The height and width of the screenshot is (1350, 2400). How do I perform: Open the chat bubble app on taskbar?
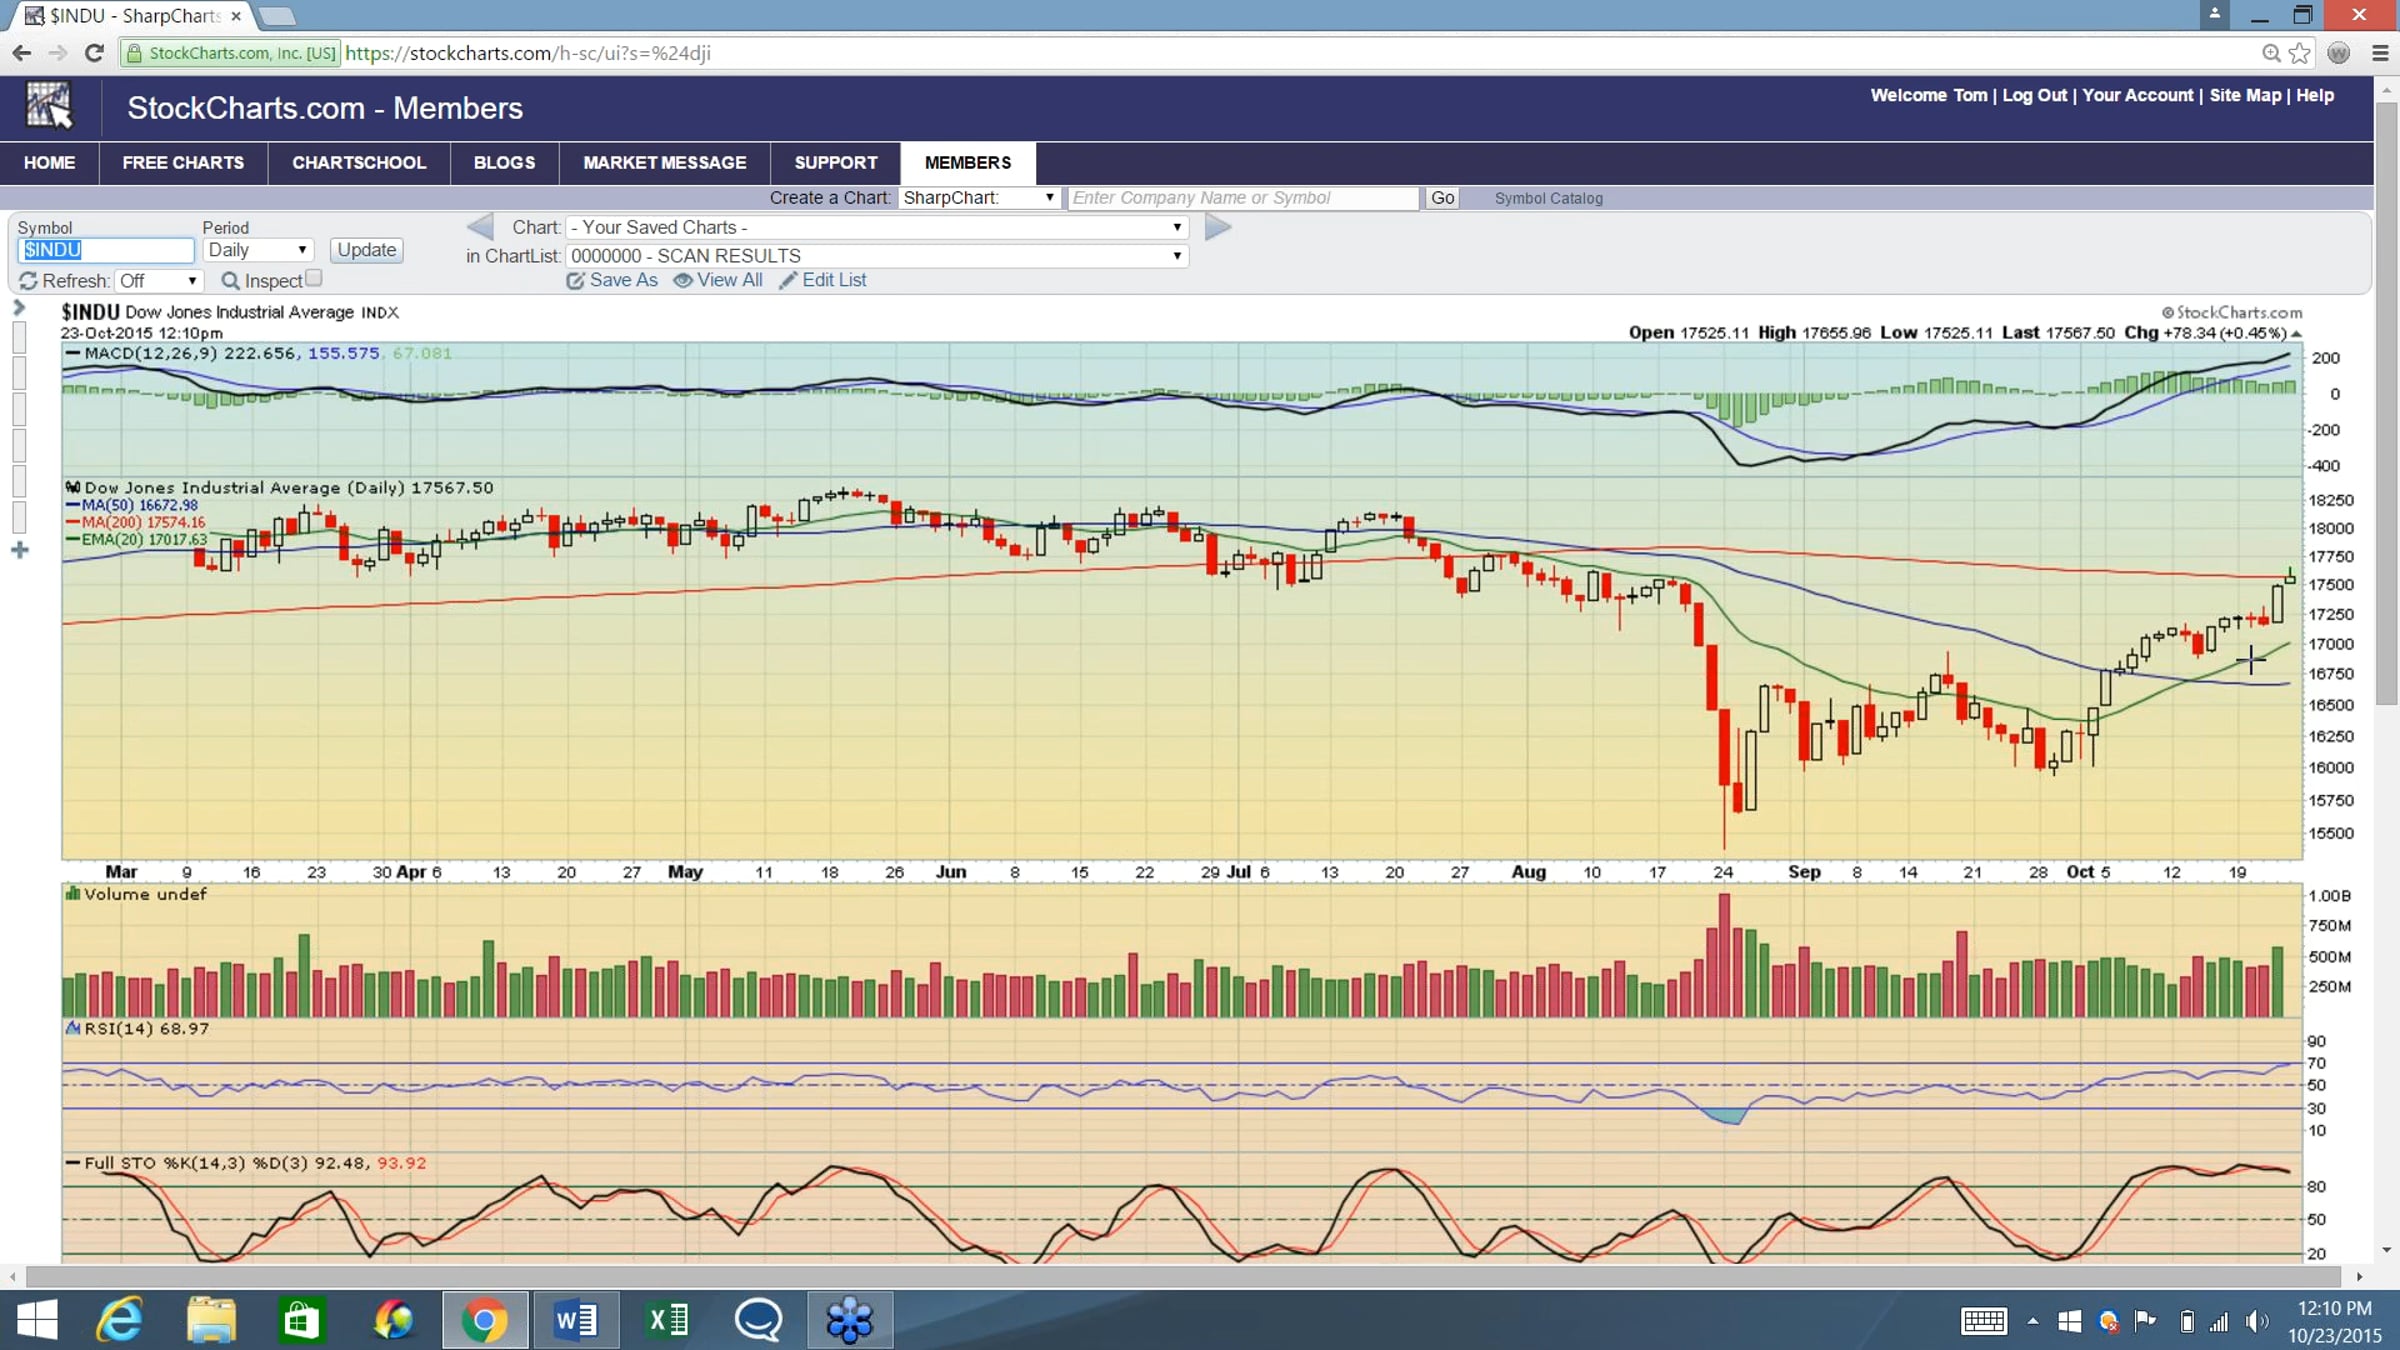coord(759,1320)
